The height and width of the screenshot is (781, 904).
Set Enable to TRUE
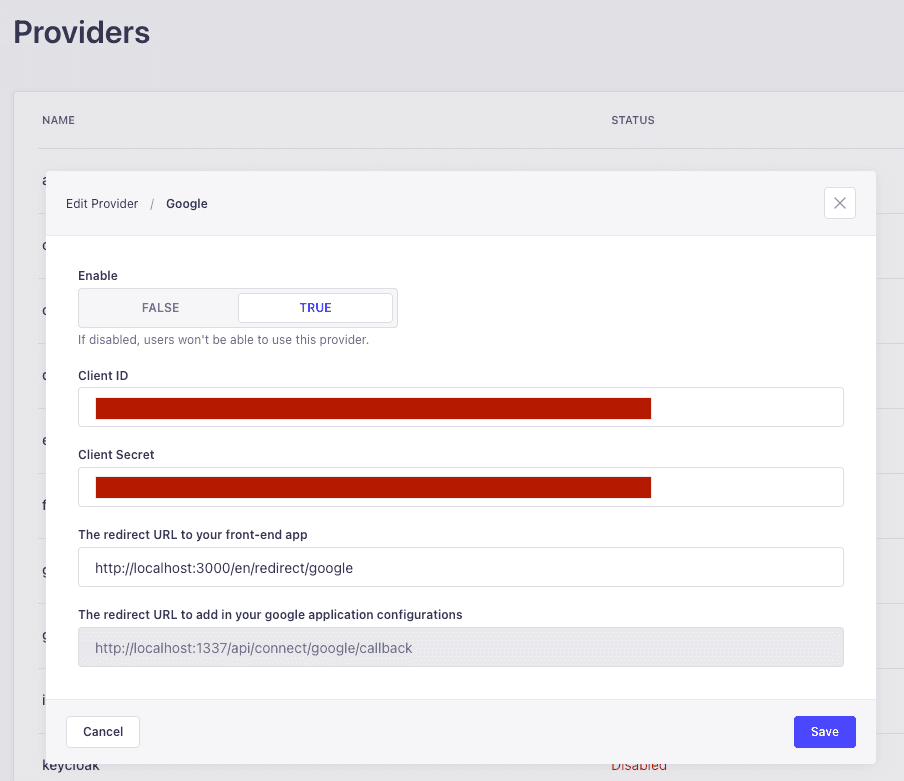[x=315, y=307]
